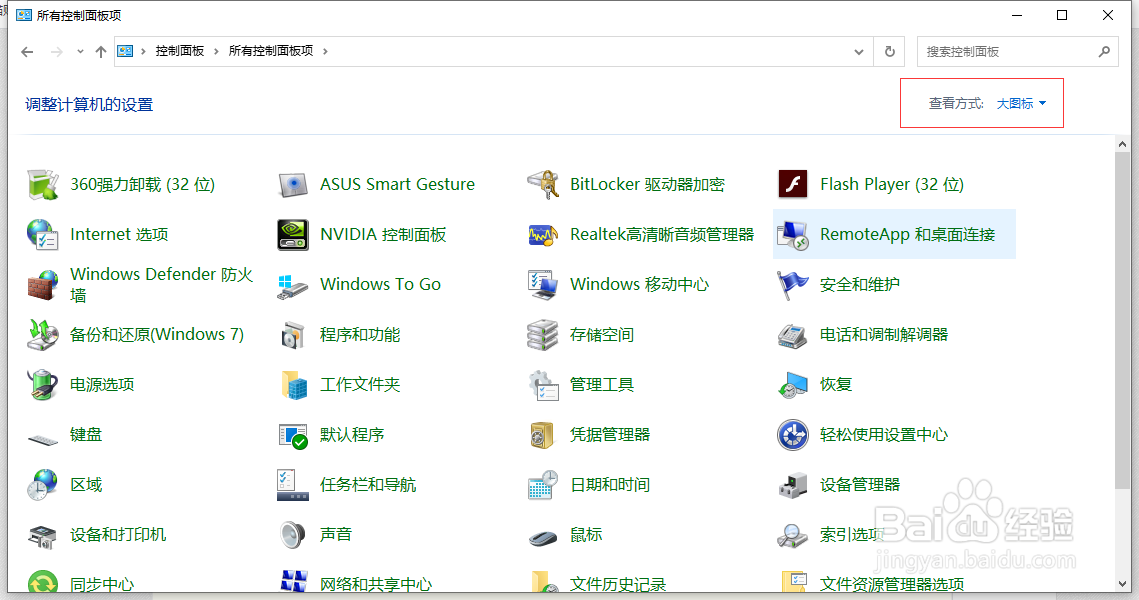This screenshot has width=1139, height=600.
Task: Open the NVIDIA 控制面板 icon
Action: (x=293, y=235)
